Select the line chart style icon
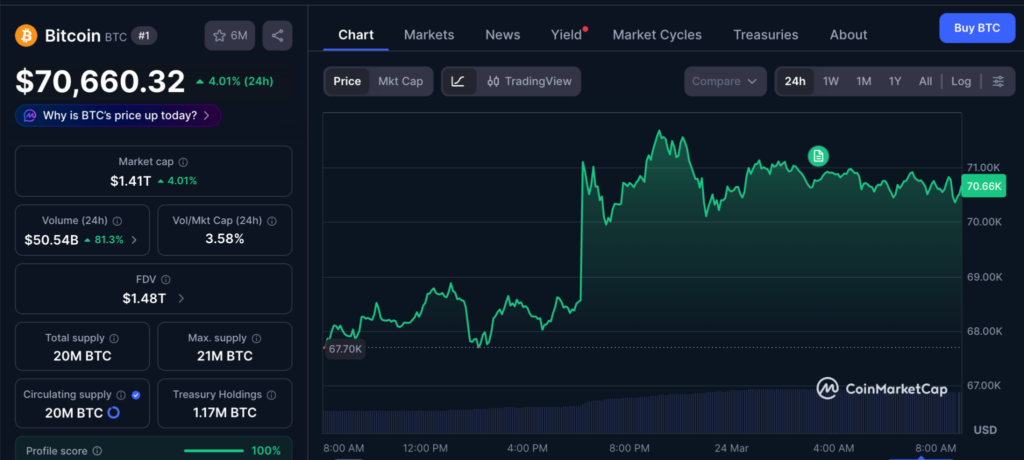Screen dimensions: 1024x460 click(x=458, y=81)
